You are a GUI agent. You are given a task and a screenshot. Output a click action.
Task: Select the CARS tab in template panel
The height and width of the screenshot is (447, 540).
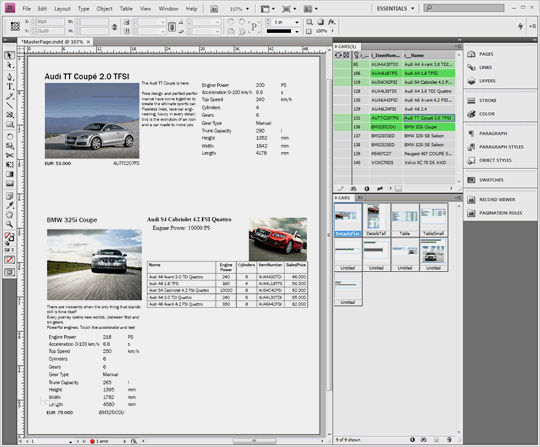[x=343, y=198]
